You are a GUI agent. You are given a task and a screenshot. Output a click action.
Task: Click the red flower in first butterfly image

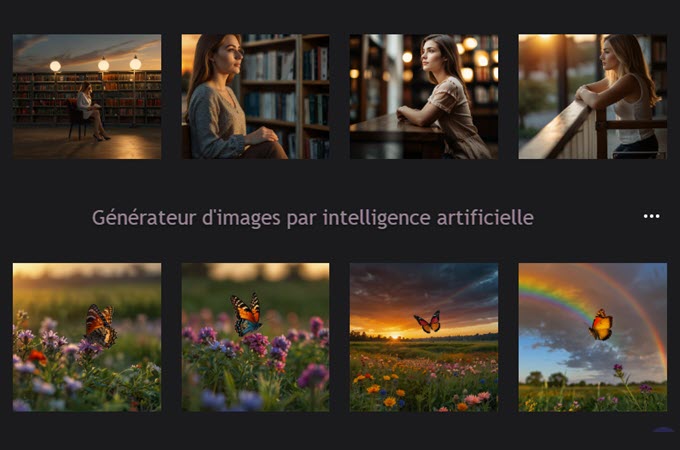[x=37, y=357]
